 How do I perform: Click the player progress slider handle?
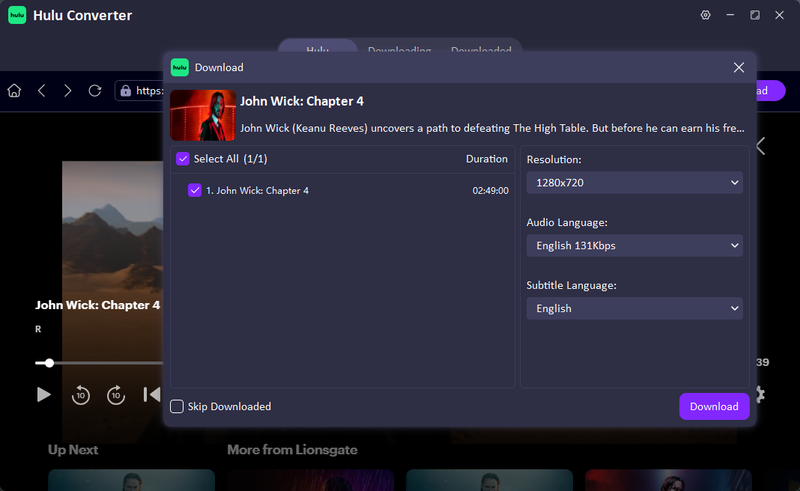point(49,363)
